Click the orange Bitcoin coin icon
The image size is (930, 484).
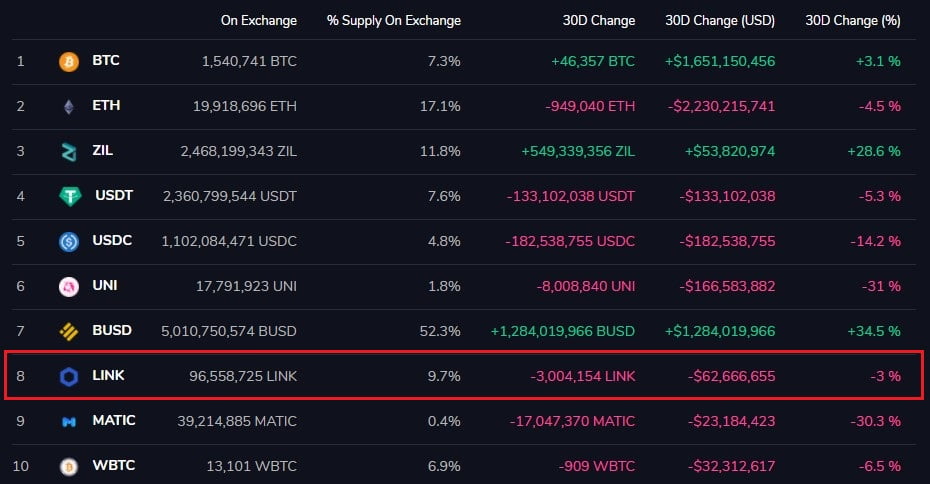click(68, 61)
